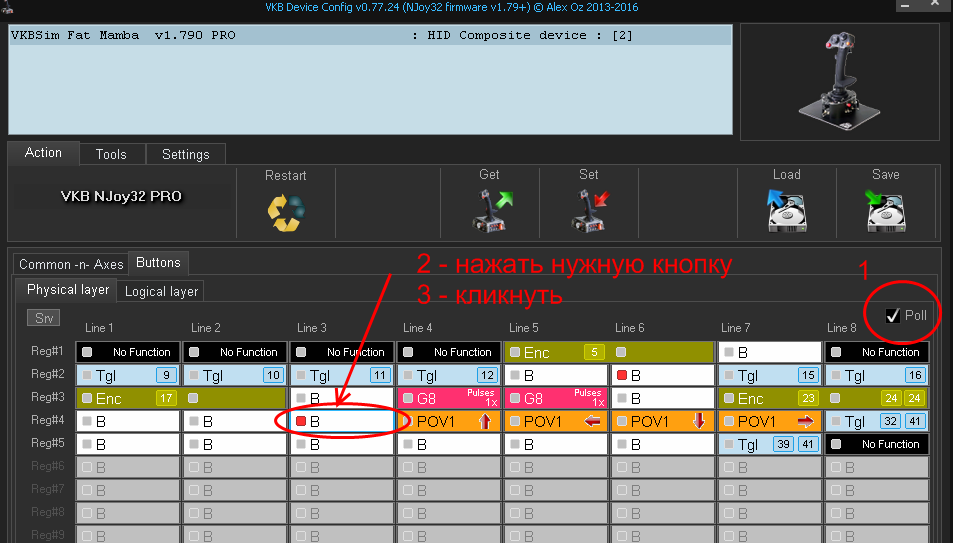Open the Tools tab
Screen dimensions: 953x543
tap(111, 154)
